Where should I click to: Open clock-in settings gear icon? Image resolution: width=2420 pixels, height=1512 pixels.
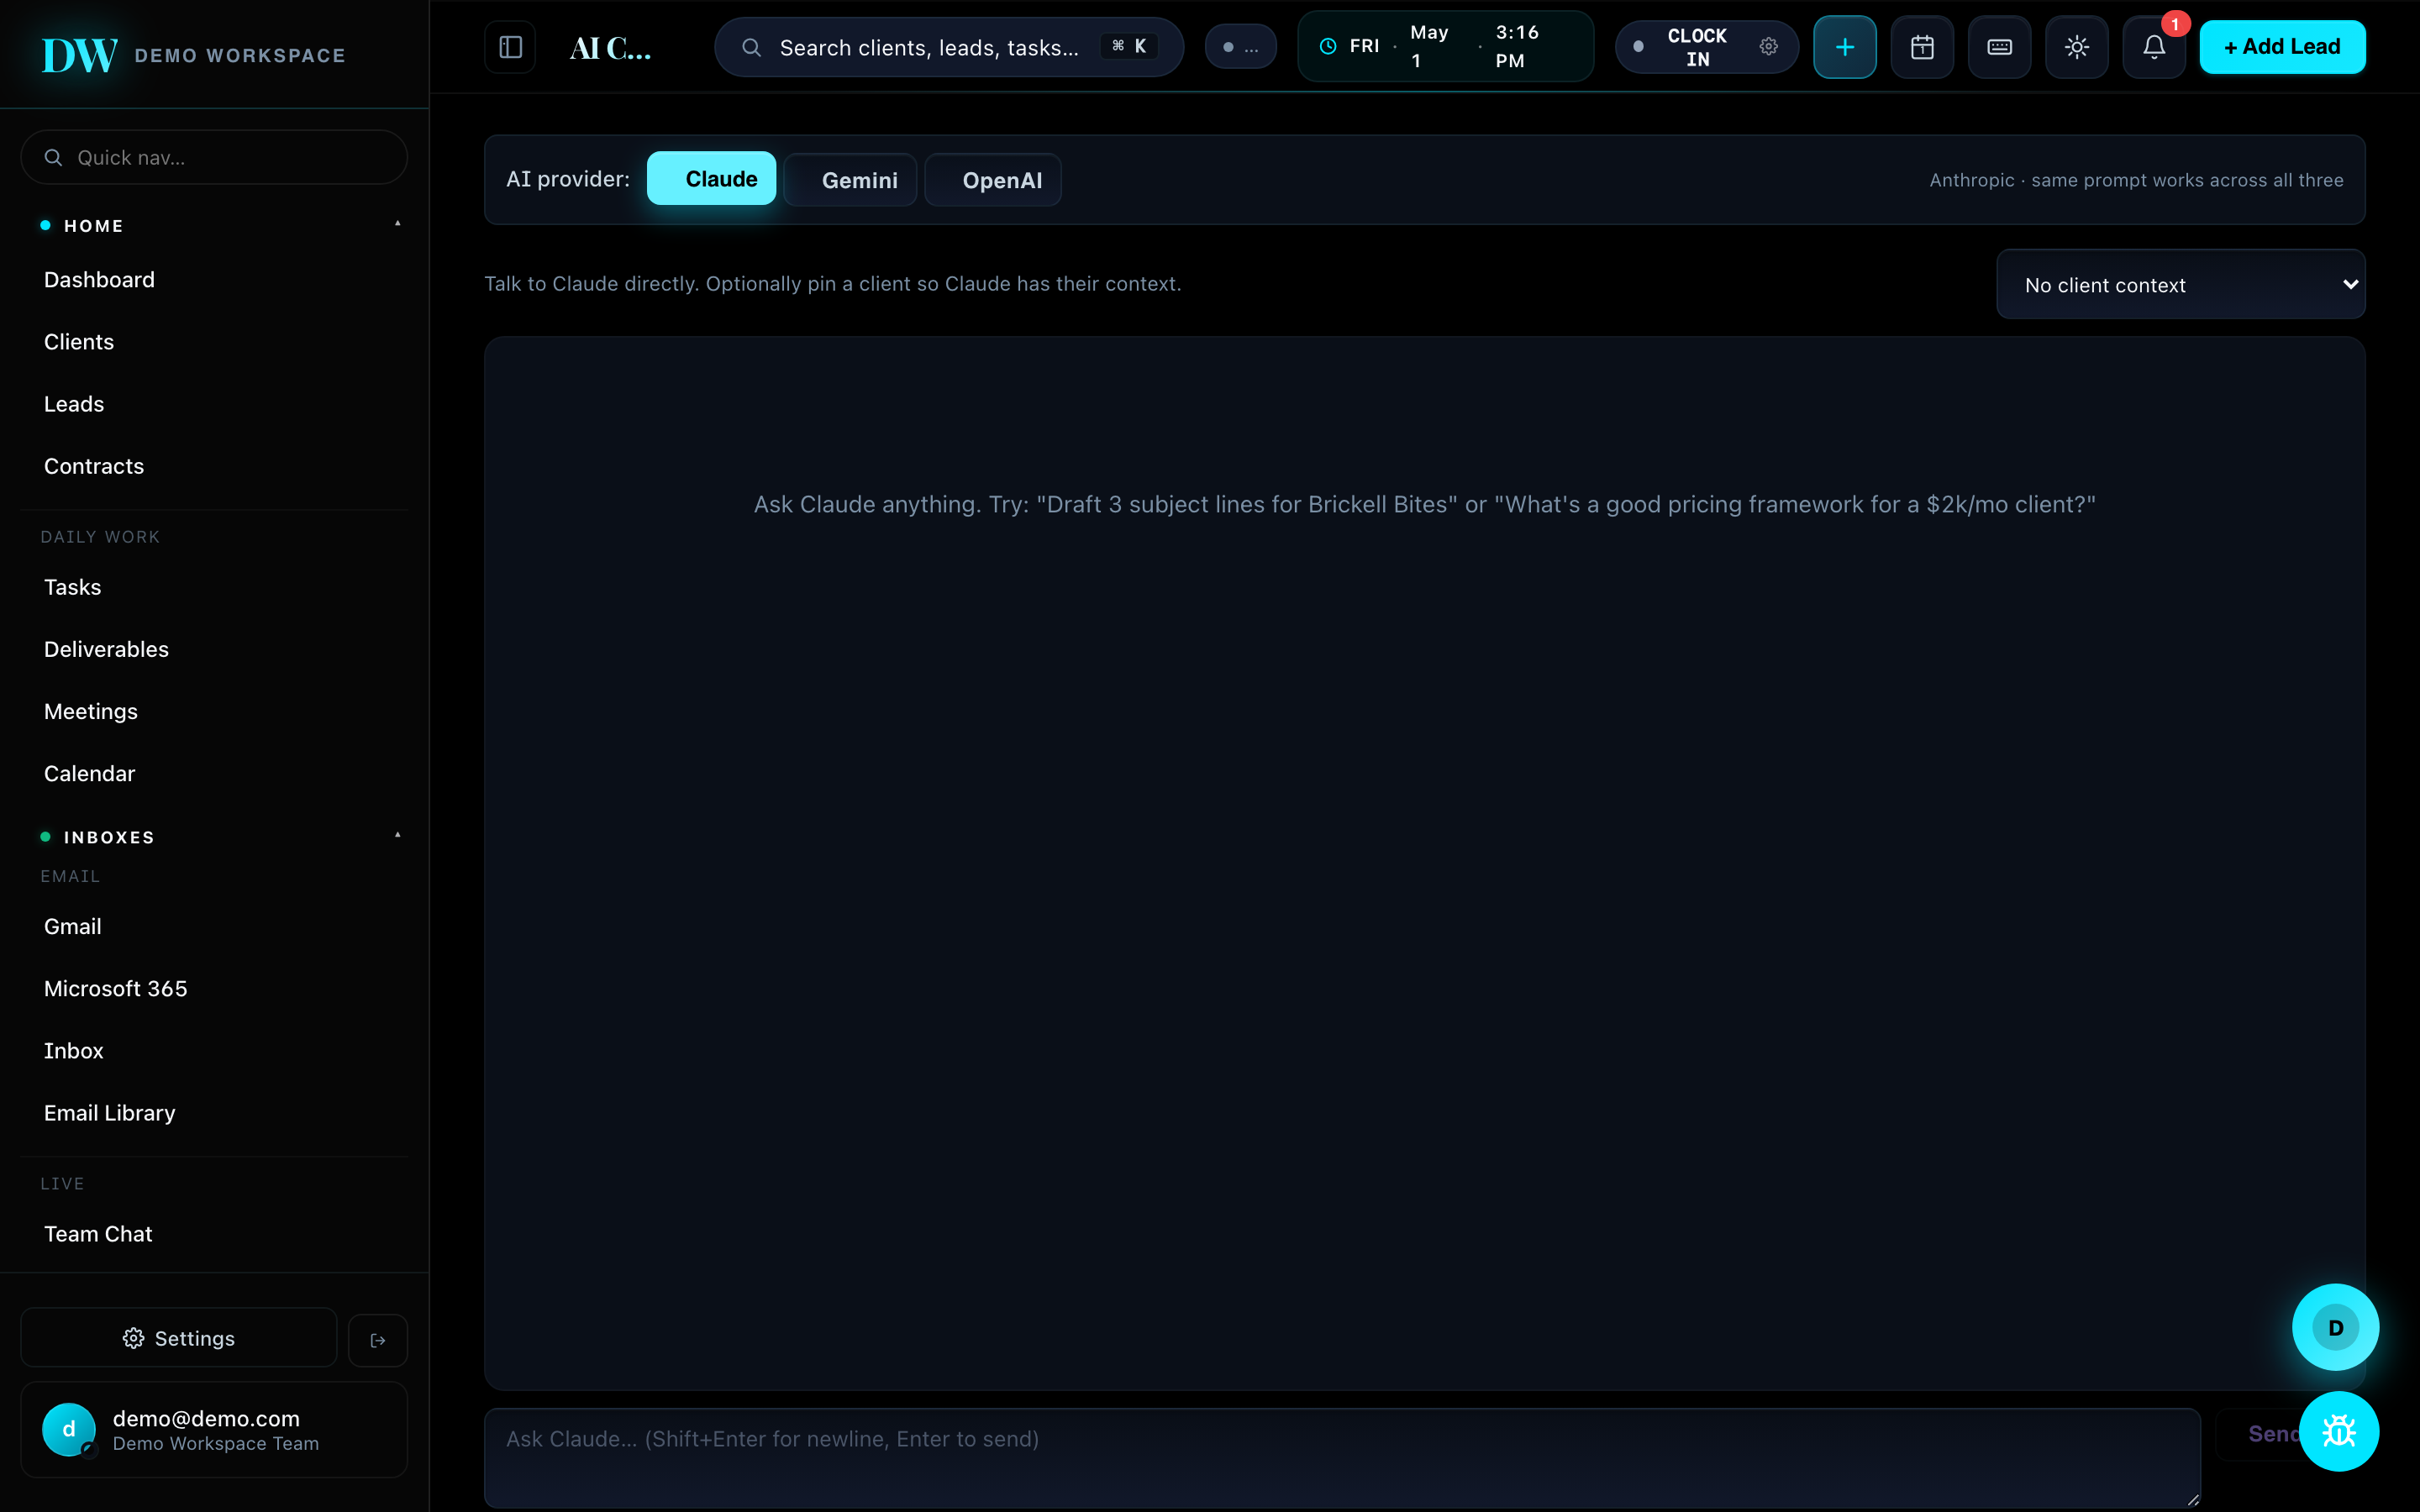point(1768,47)
